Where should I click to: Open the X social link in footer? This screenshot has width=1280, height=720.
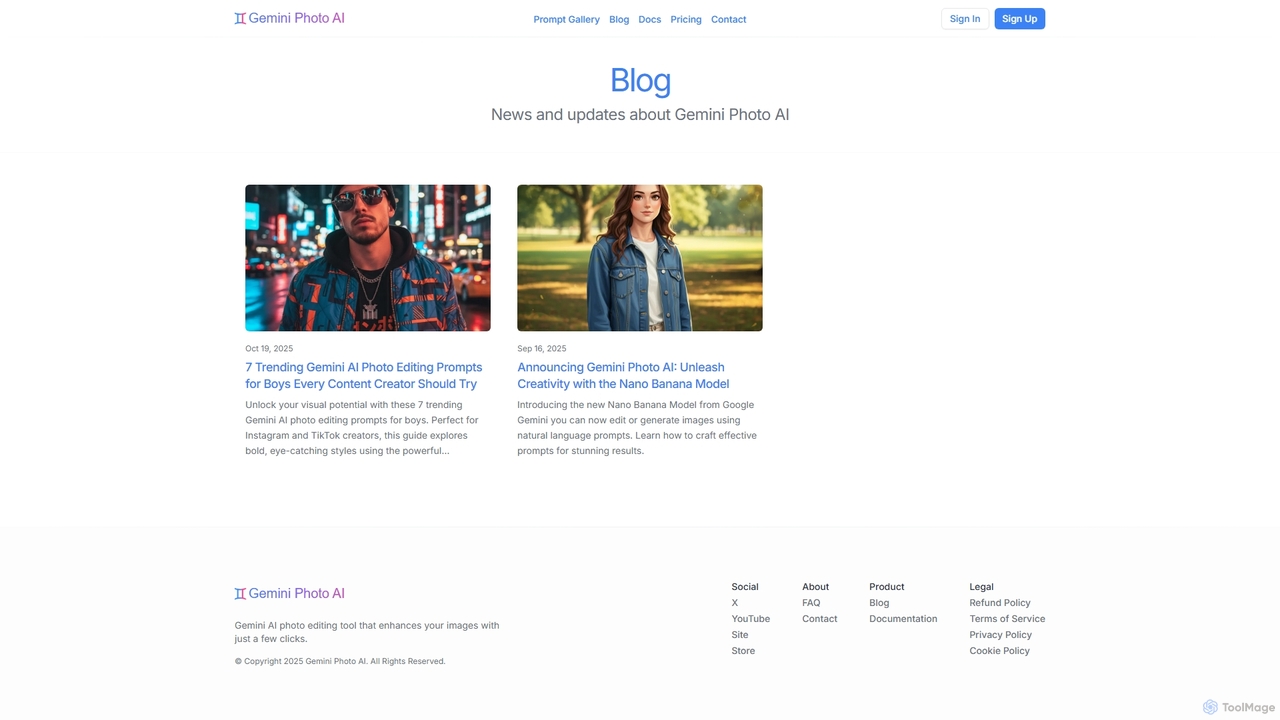click(735, 603)
